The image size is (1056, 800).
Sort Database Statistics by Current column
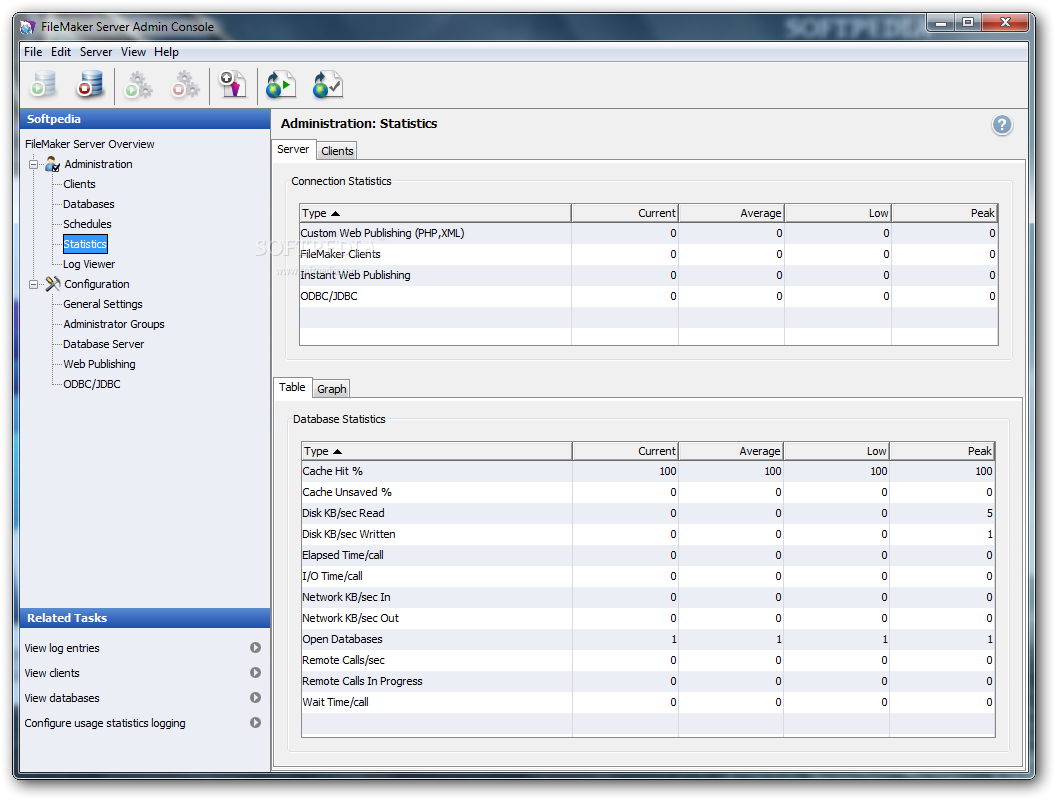coord(625,451)
